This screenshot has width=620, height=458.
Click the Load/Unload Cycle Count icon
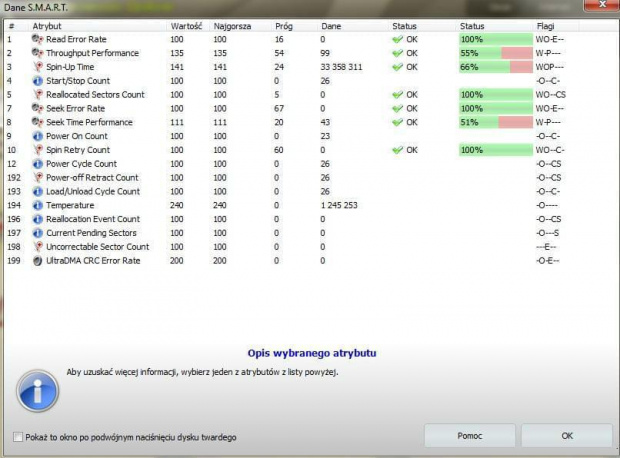[x=38, y=191]
